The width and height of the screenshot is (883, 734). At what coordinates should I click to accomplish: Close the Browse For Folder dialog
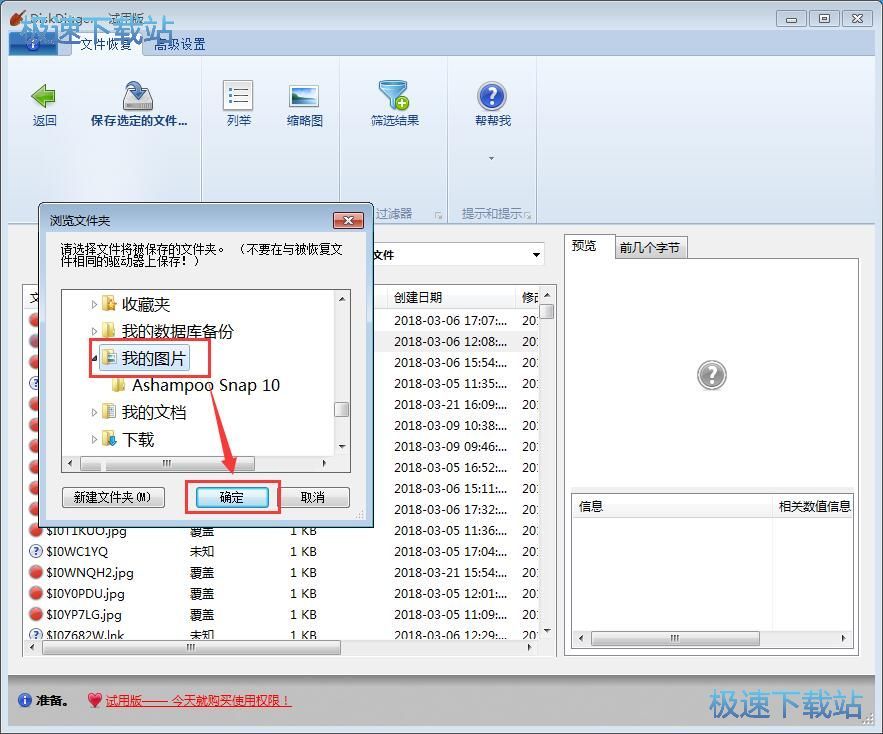(348, 220)
